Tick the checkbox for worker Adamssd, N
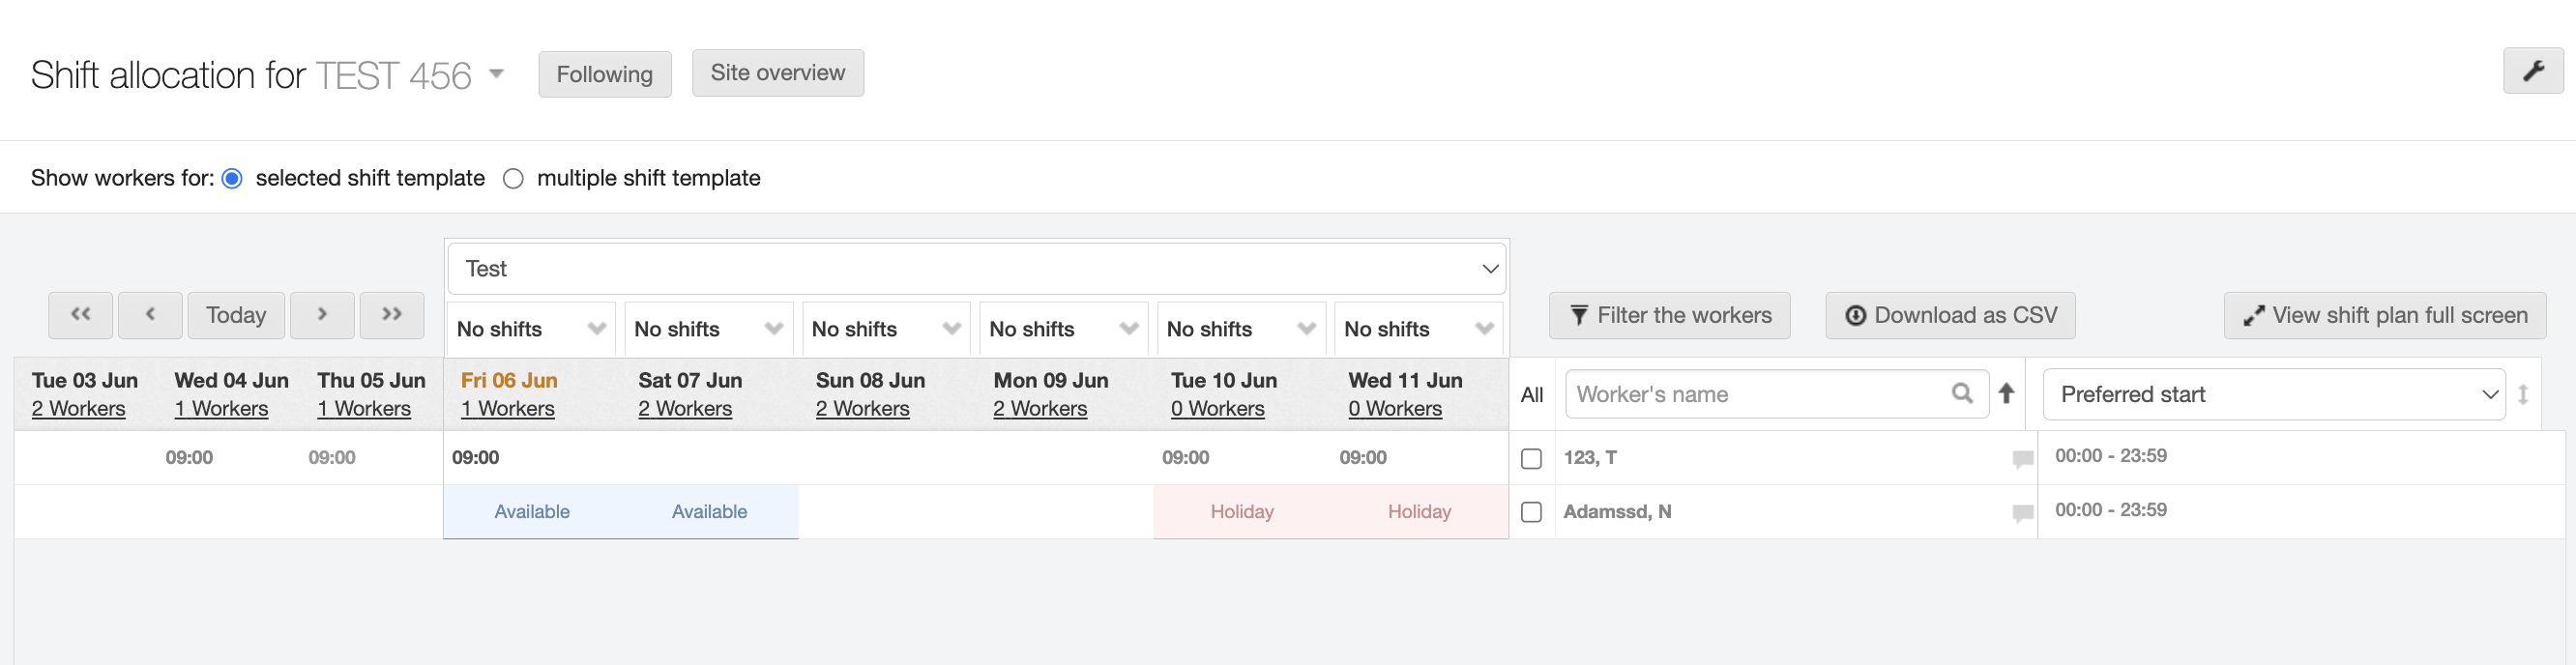The height and width of the screenshot is (665, 2576). pos(1531,512)
